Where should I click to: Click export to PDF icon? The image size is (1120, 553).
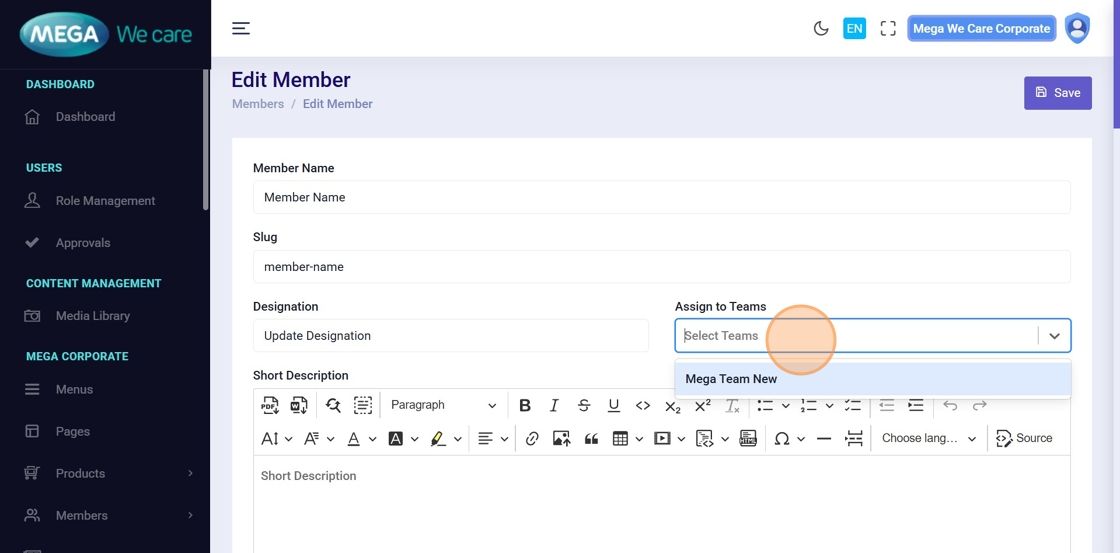tap(270, 405)
